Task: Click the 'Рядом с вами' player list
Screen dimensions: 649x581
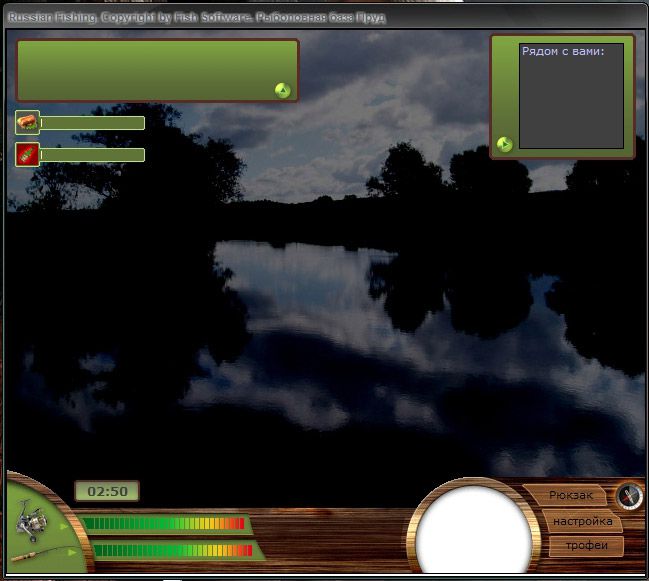Action: click(571, 96)
